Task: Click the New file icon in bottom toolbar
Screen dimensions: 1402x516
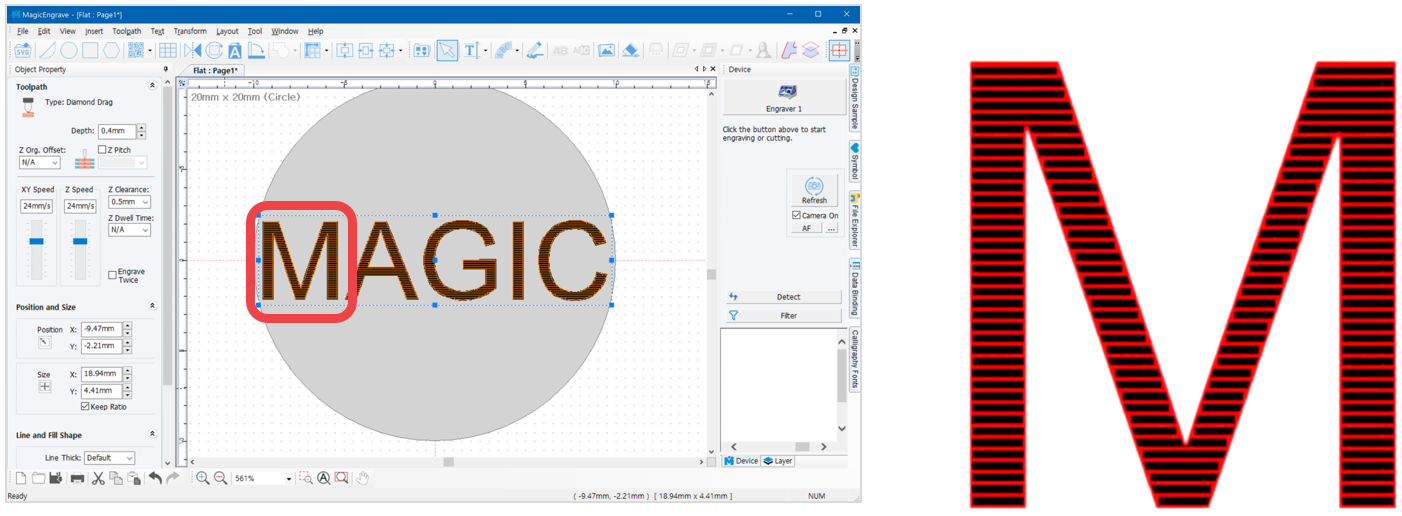Action: point(21,478)
